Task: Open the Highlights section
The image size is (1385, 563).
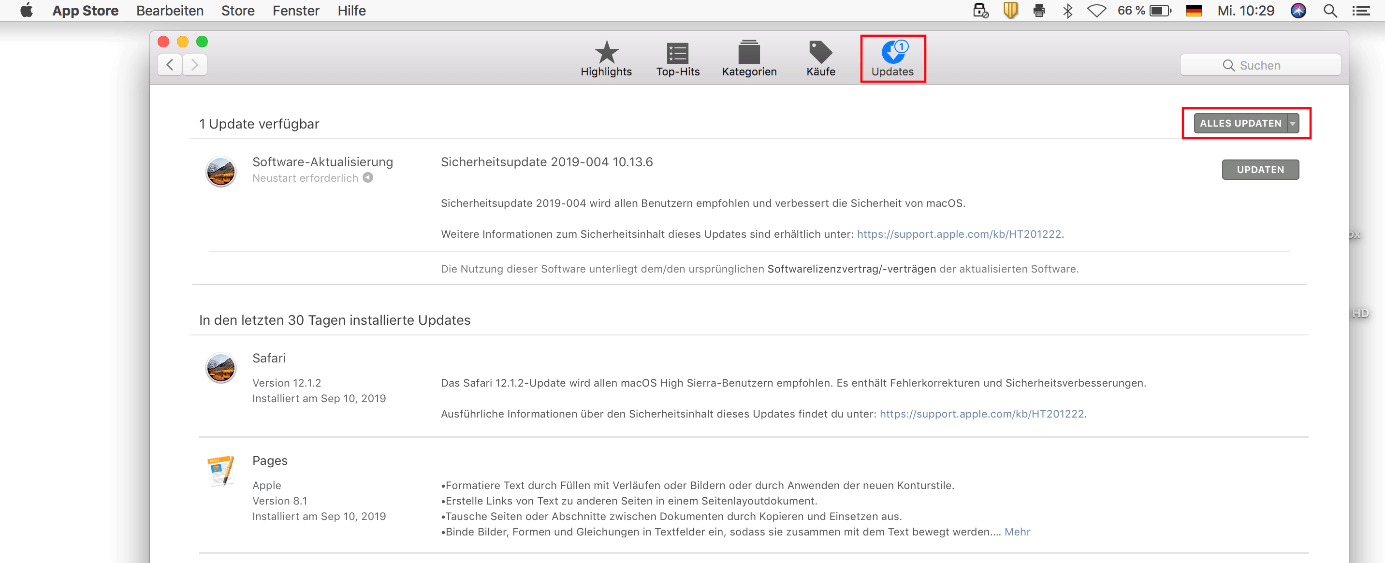Action: point(606,59)
